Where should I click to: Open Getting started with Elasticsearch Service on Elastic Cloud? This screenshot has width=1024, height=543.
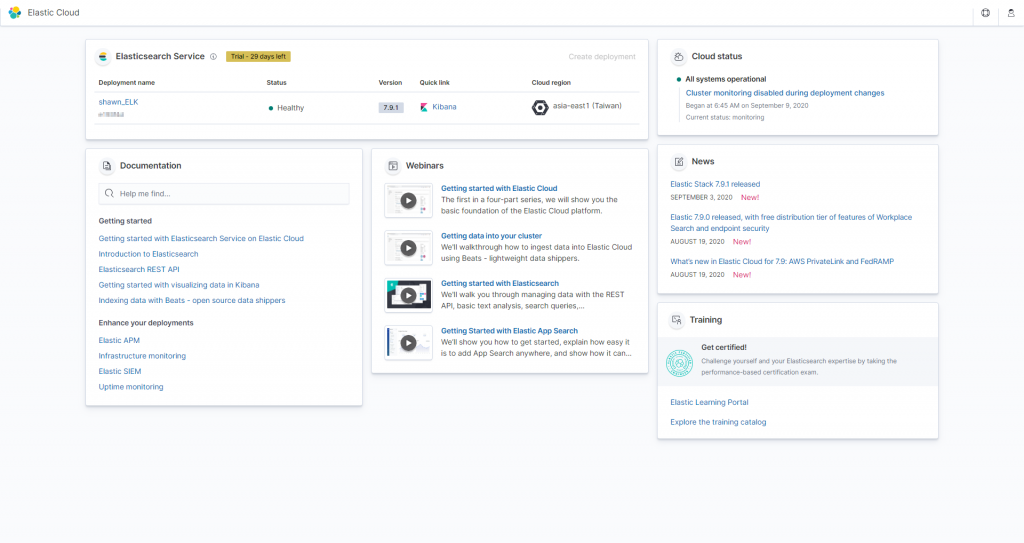tap(201, 239)
